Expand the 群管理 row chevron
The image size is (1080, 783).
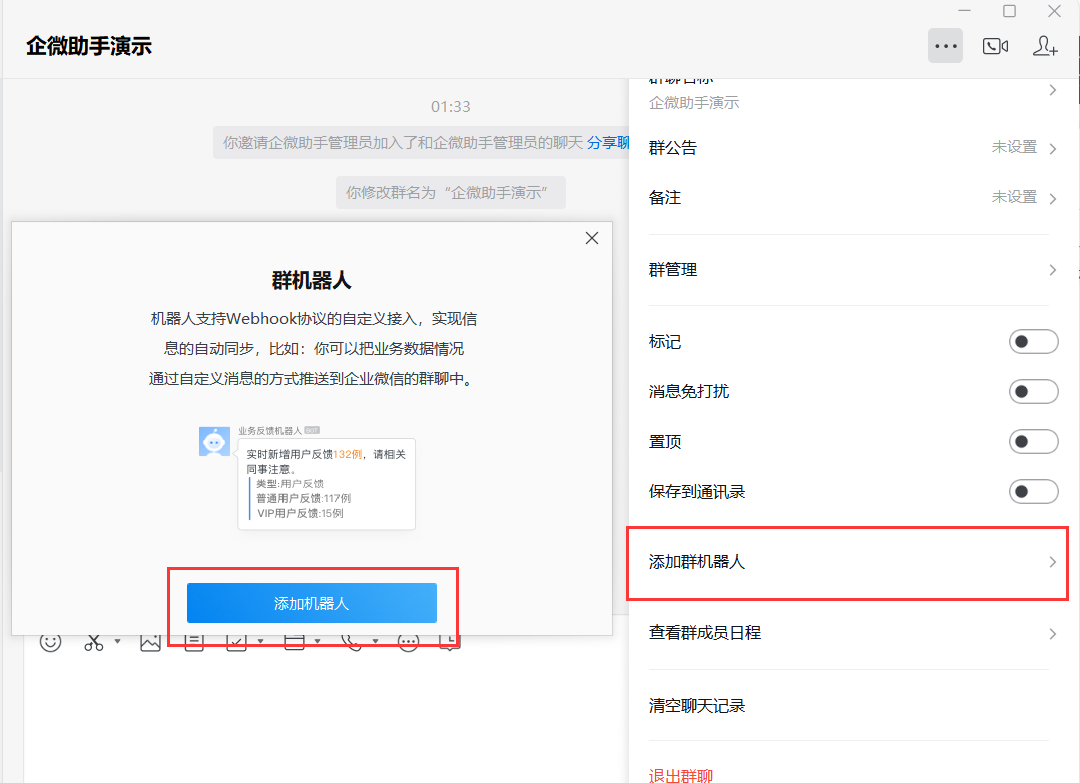tap(1052, 270)
